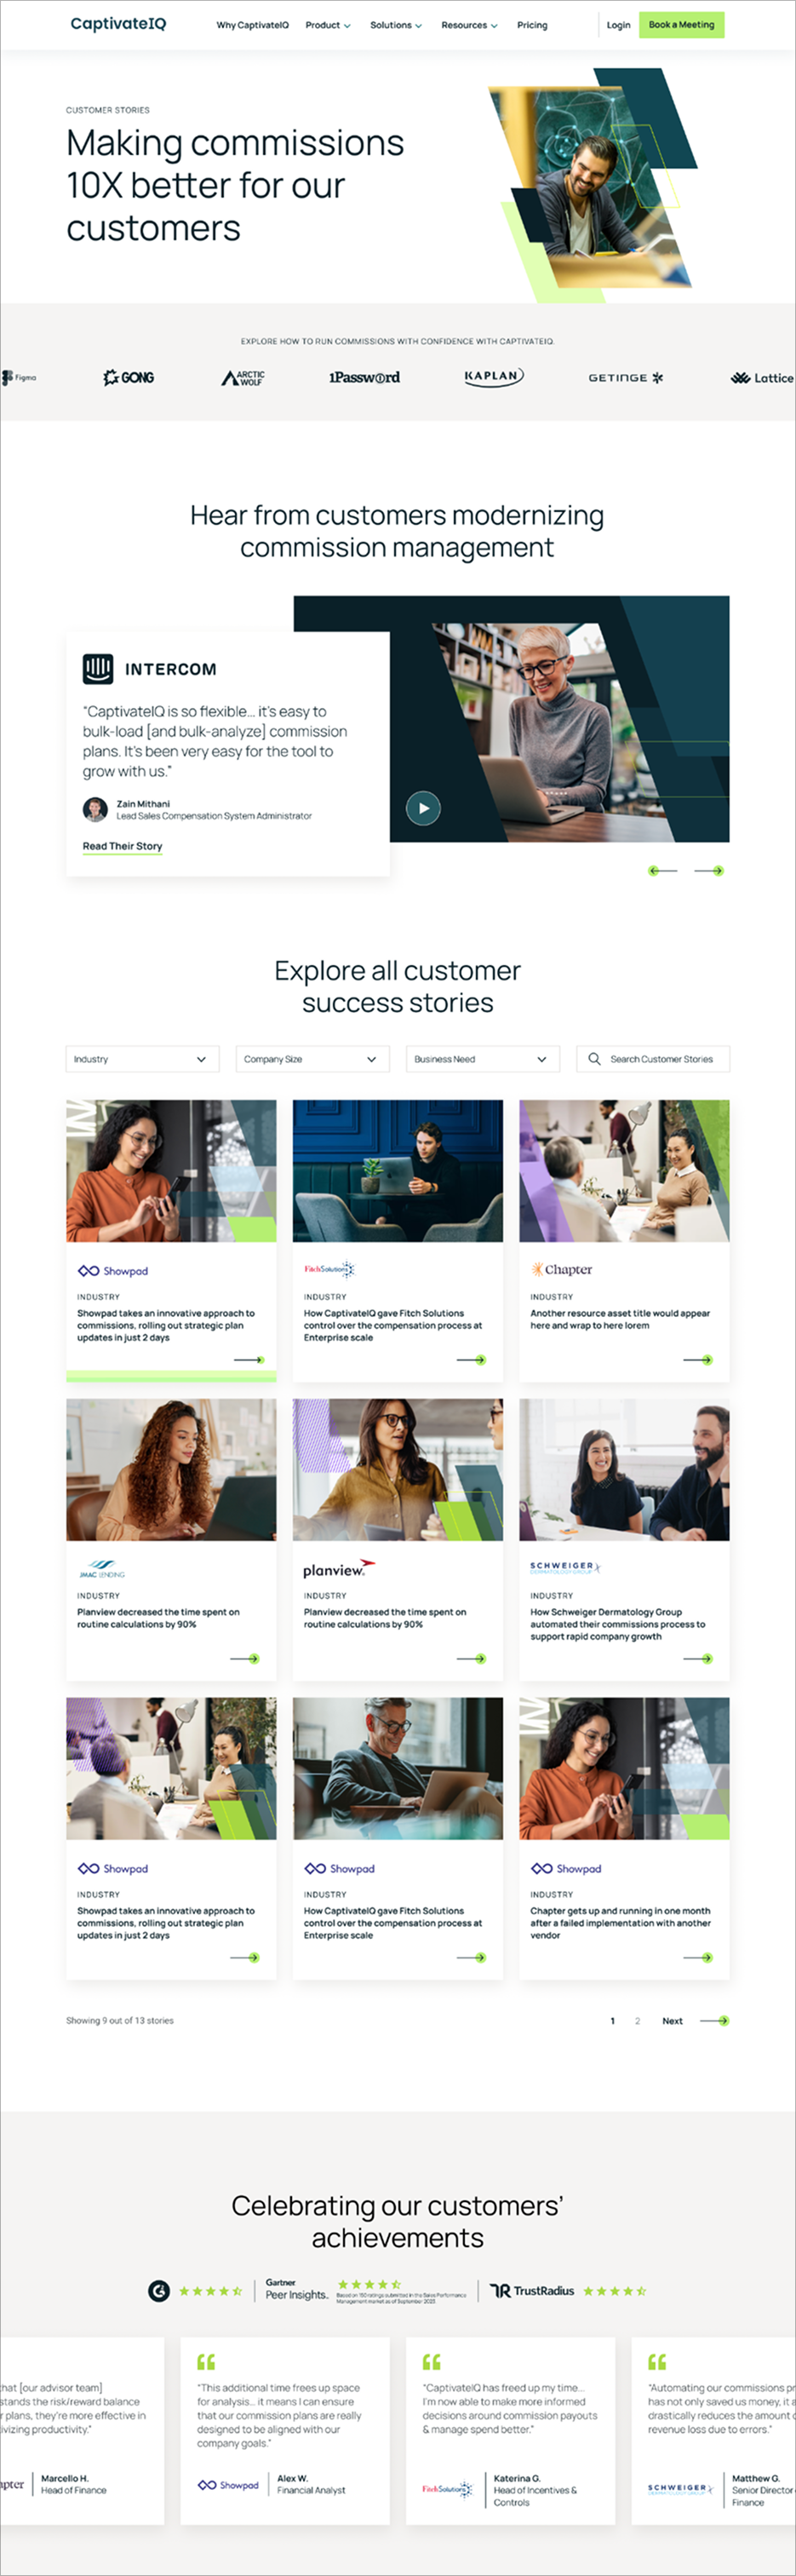Go to page 2 of stories
Screen dimensions: 796x2576
pos(637,2021)
